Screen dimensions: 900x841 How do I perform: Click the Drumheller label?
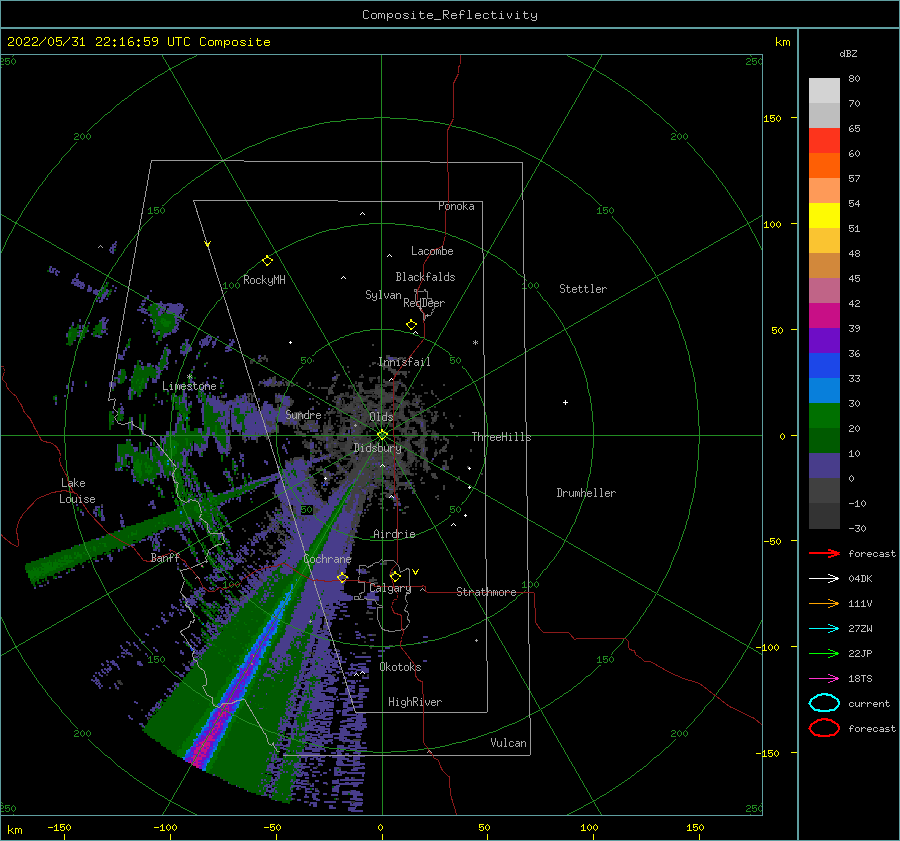(586, 493)
